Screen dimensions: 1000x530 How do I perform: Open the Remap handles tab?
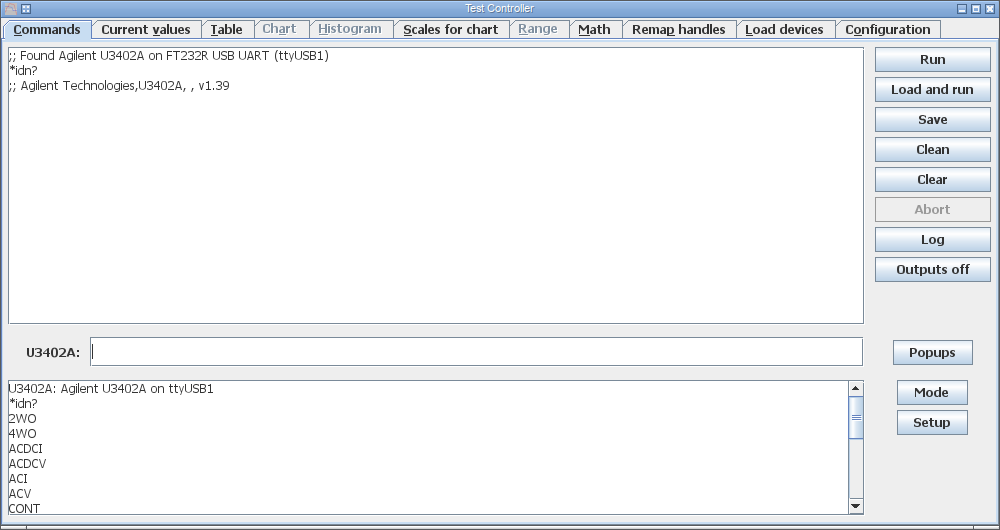point(679,29)
